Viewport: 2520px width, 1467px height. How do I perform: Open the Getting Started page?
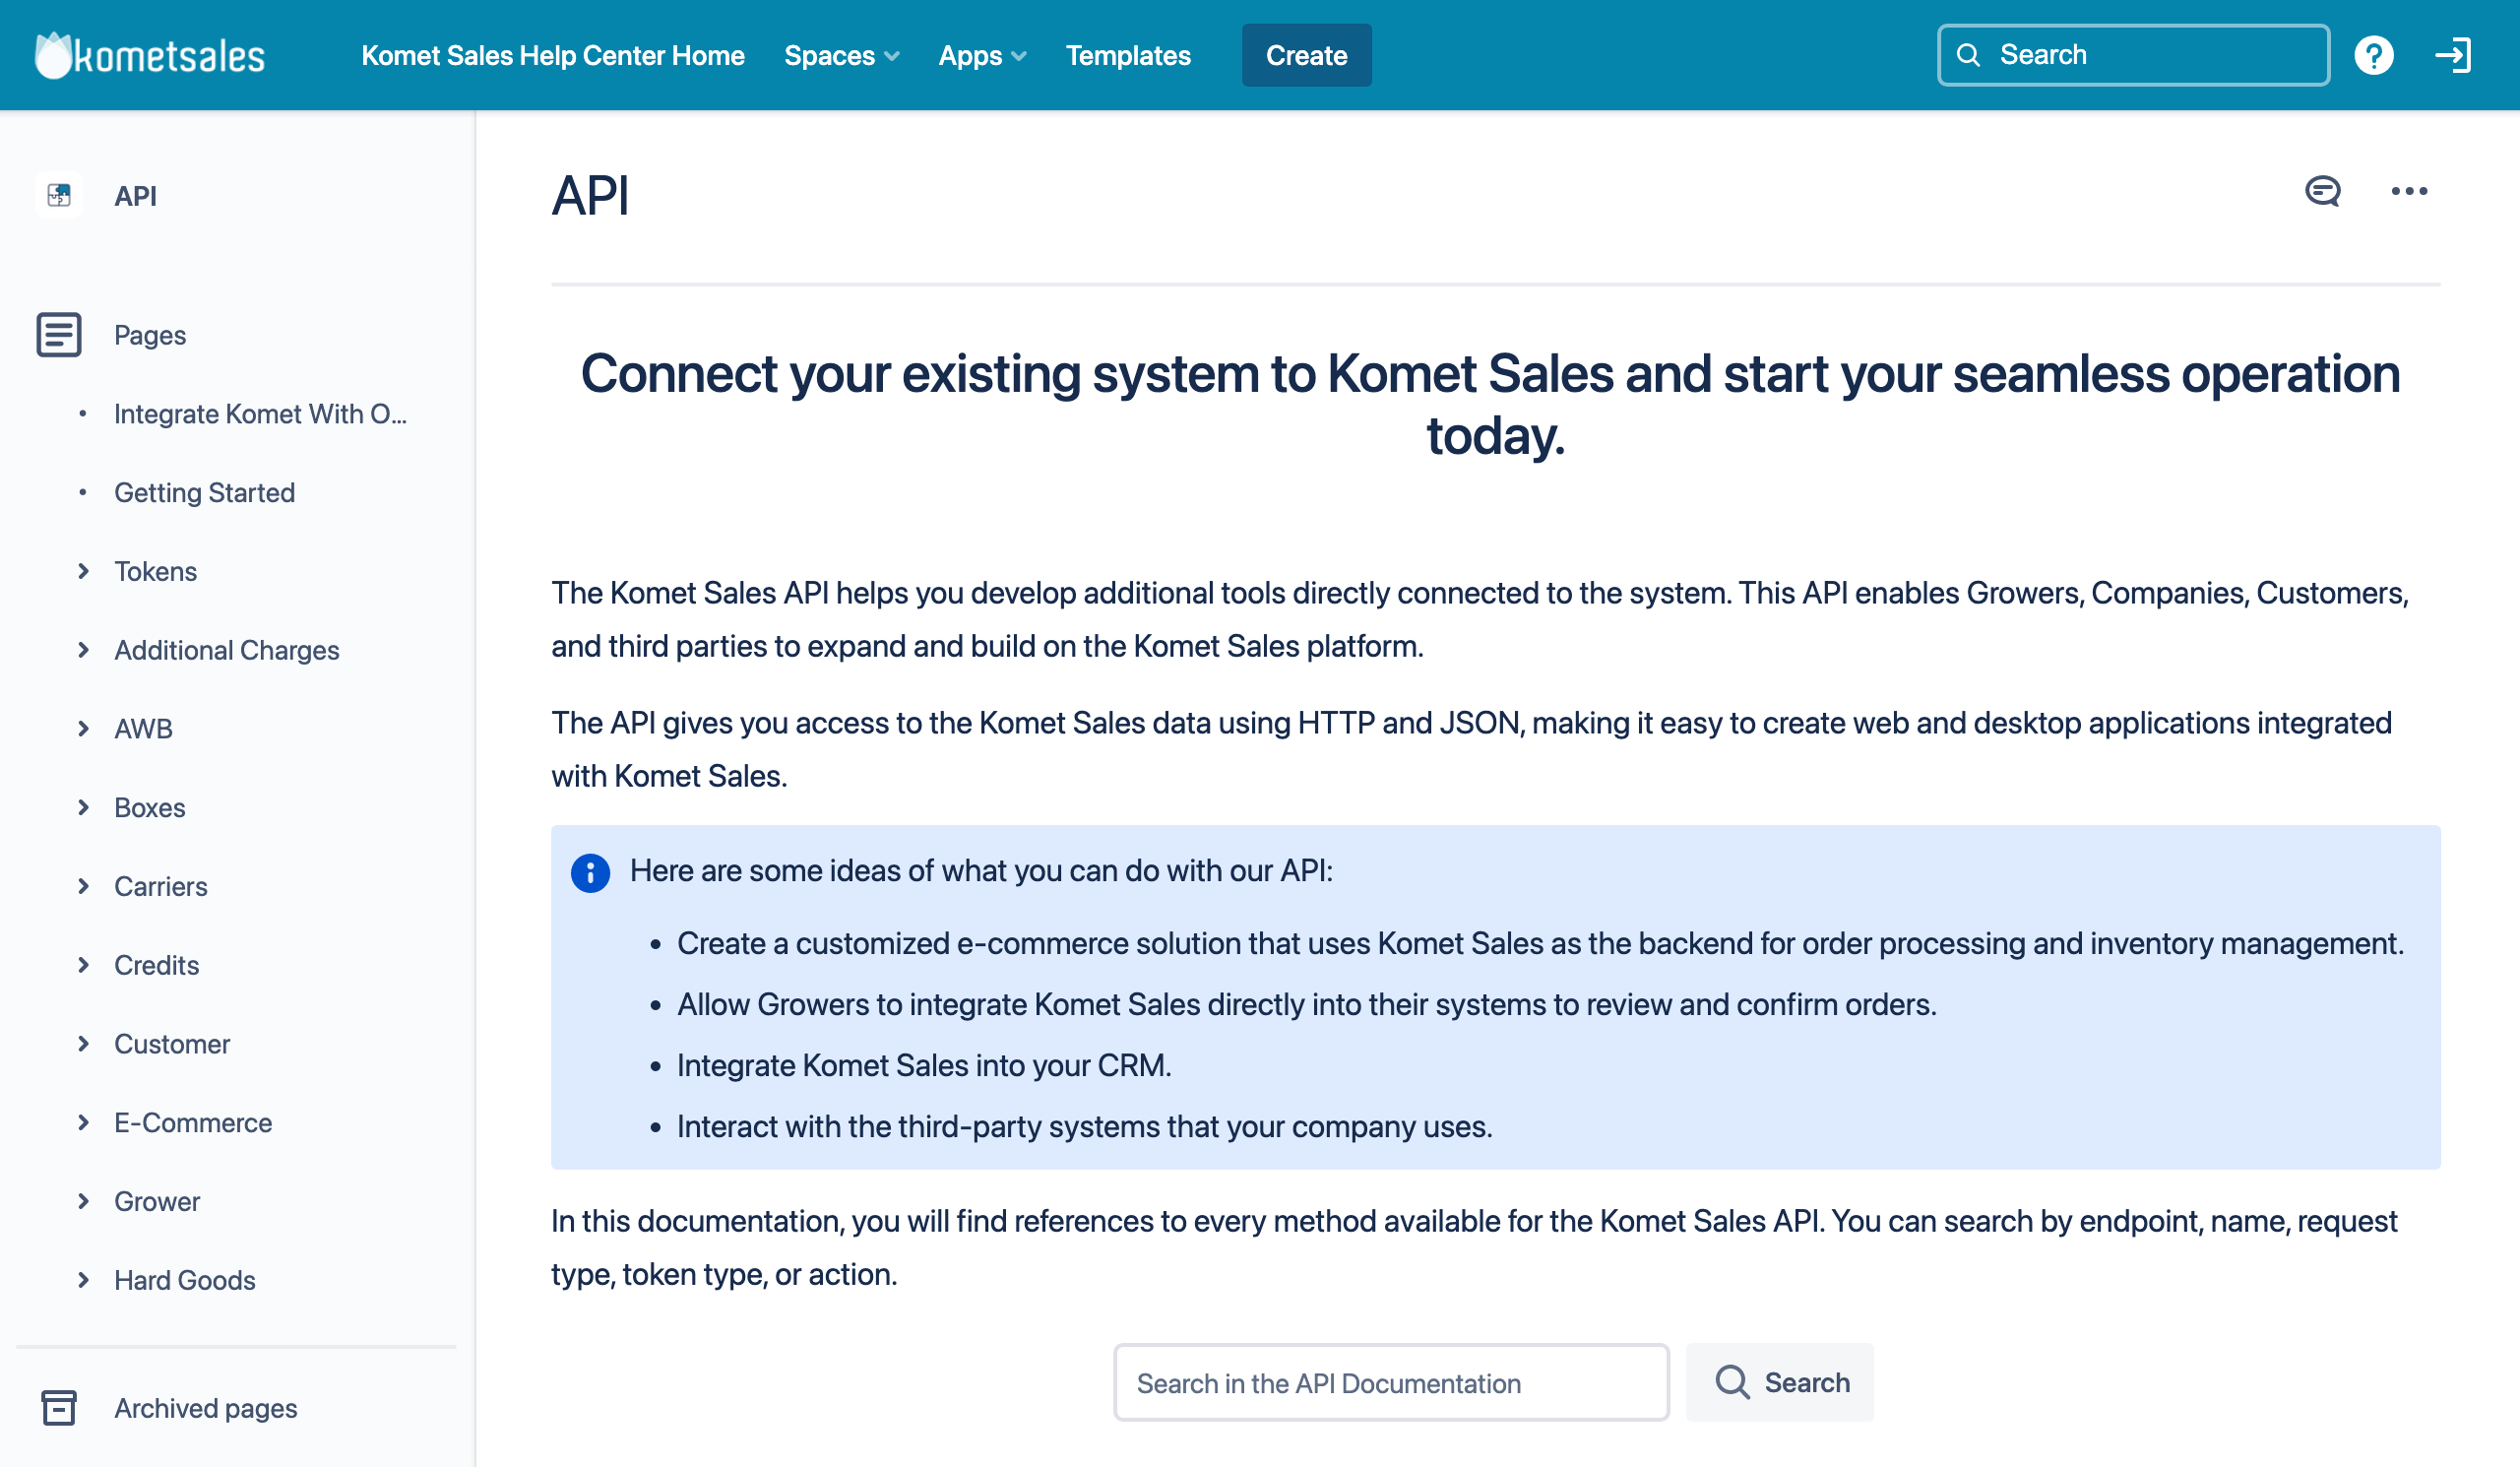tap(204, 493)
